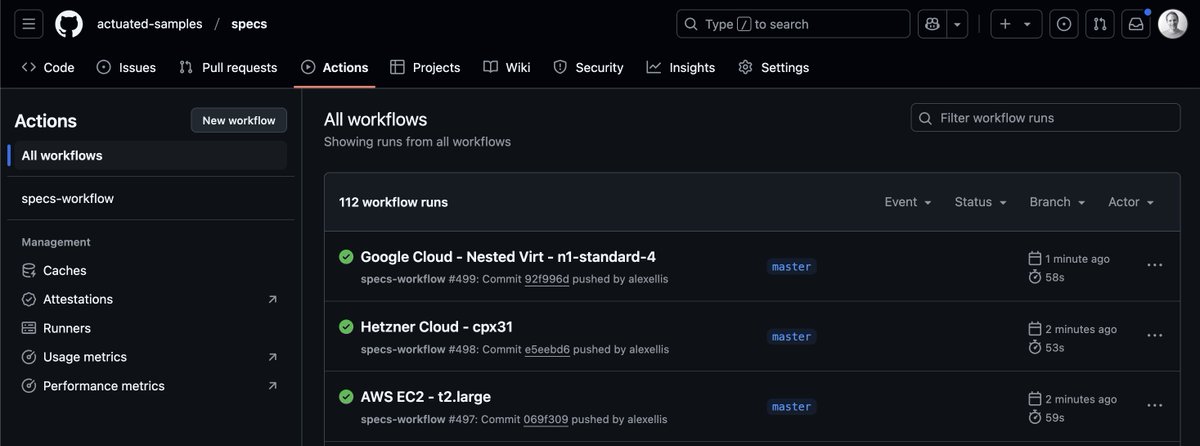Open the hamburger navigation menu
The image size is (1200, 446).
tap(29, 24)
